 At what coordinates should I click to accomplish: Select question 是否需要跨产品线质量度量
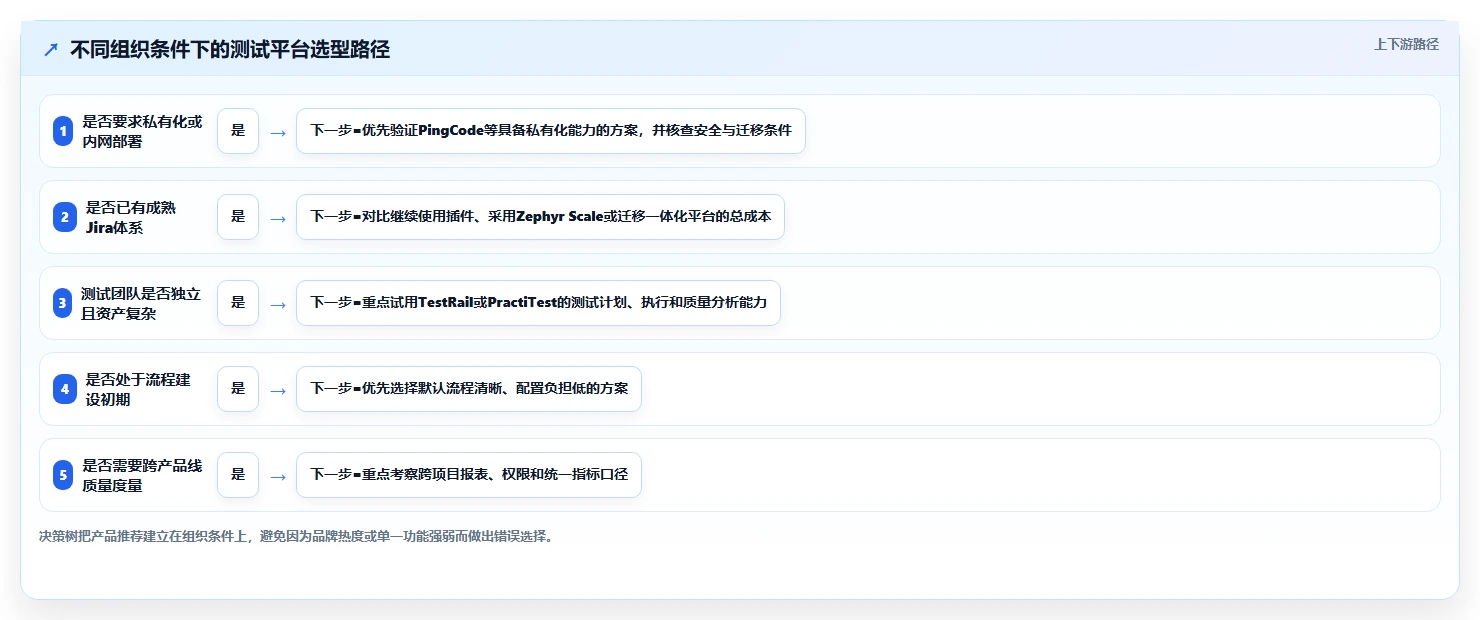pos(142,475)
